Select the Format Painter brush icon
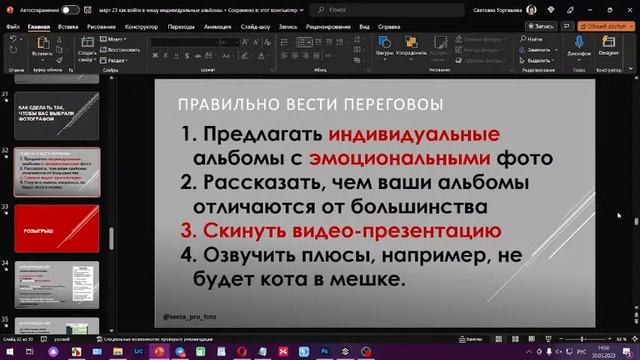This screenshot has width=640, height=360. tap(60, 60)
